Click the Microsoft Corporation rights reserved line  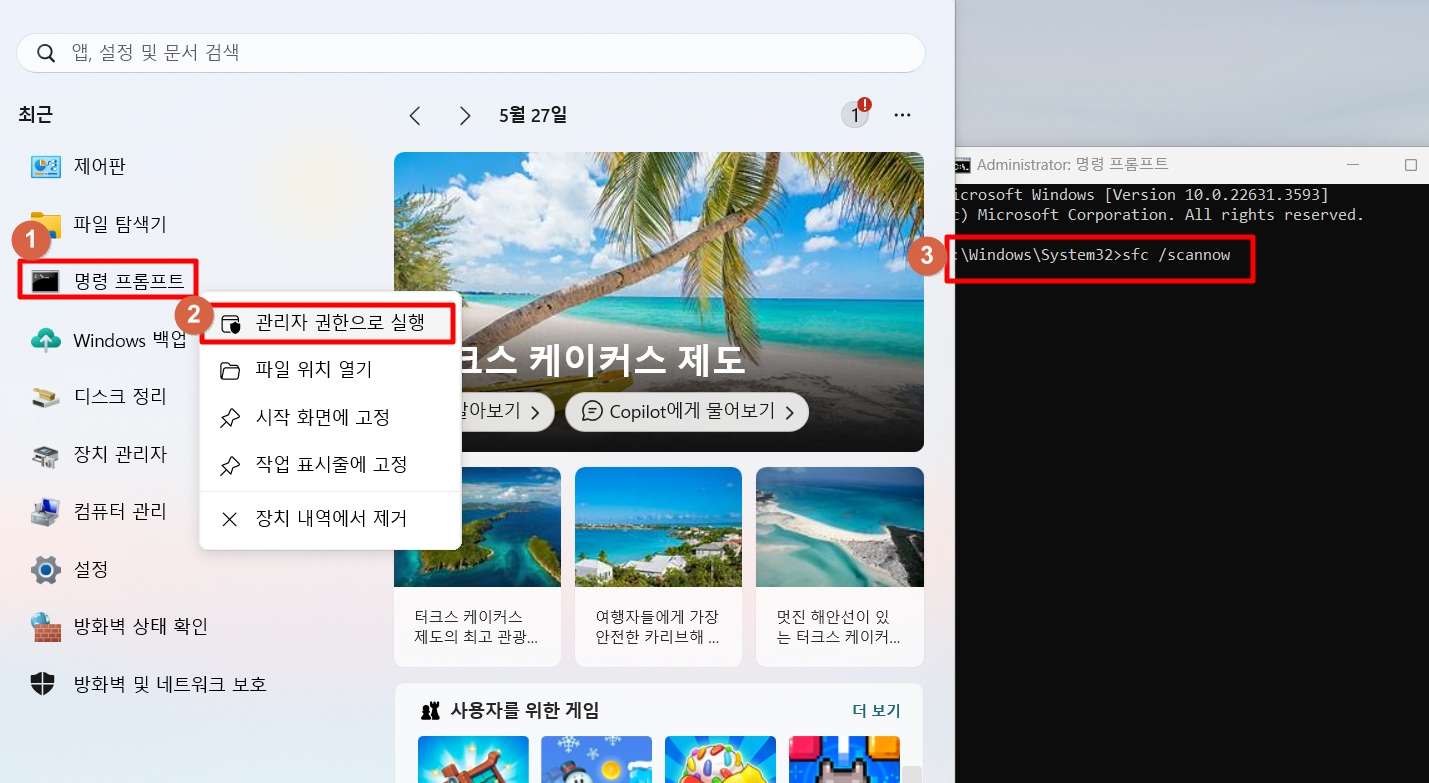tap(1160, 215)
